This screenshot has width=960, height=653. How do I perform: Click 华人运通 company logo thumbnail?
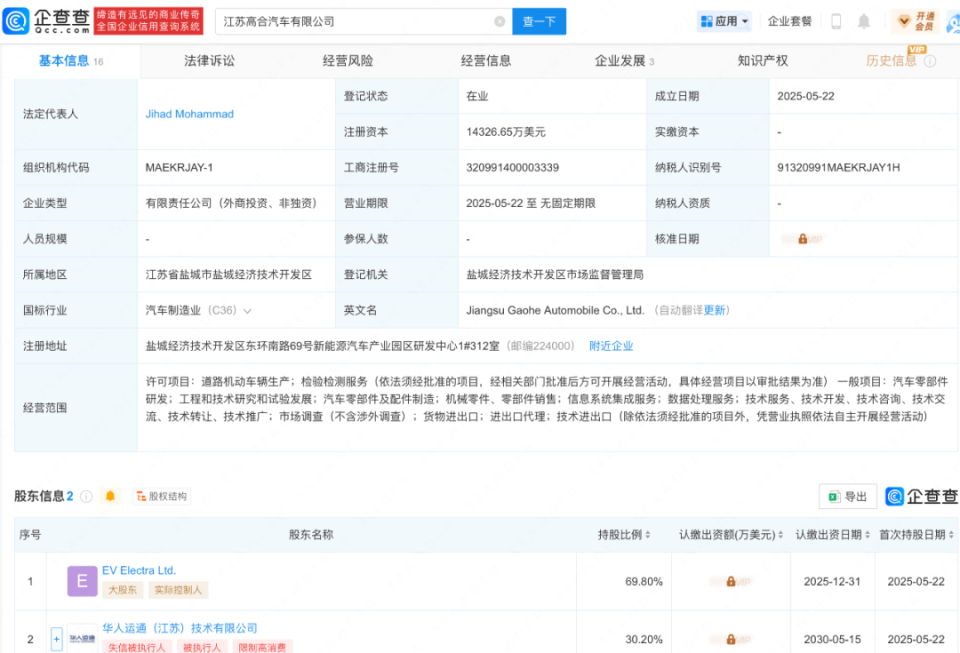[82, 638]
